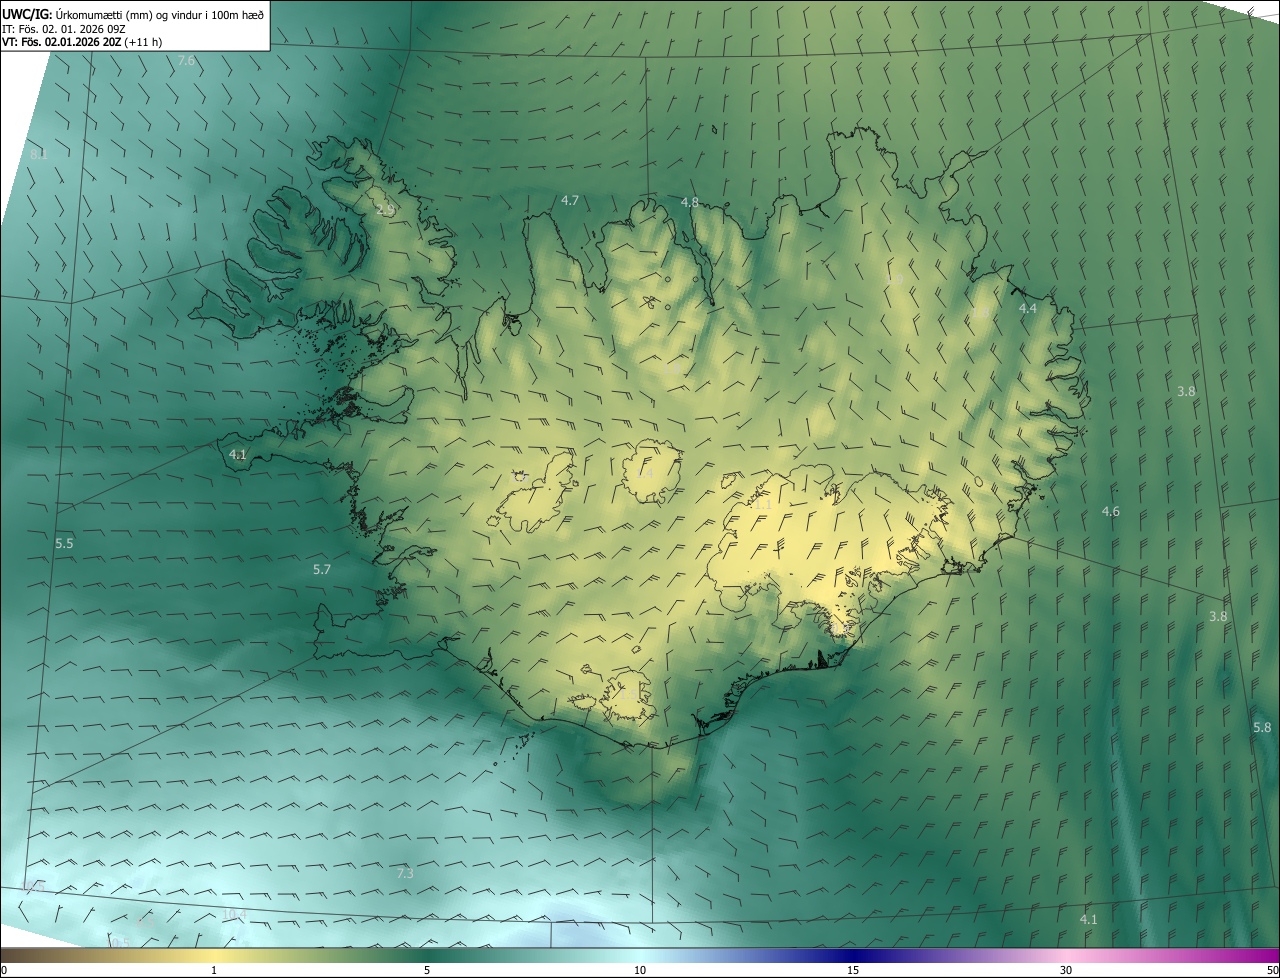This screenshot has width=1280, height=978.
Task: Click the color scale at tick 5
Action: click(427, 957)
